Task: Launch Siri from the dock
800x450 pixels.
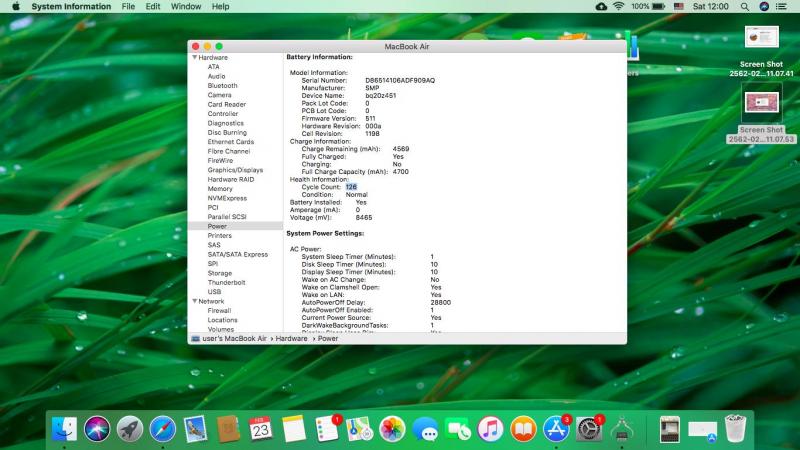Action: (97, 429)
